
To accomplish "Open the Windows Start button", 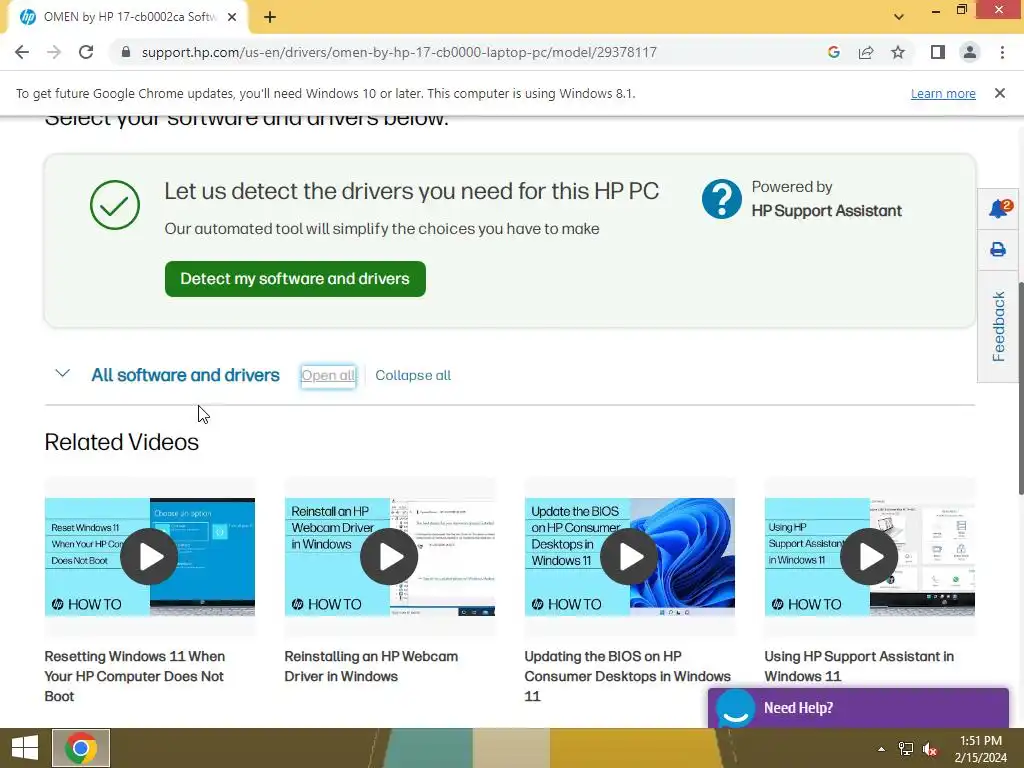I will [25, 748].
